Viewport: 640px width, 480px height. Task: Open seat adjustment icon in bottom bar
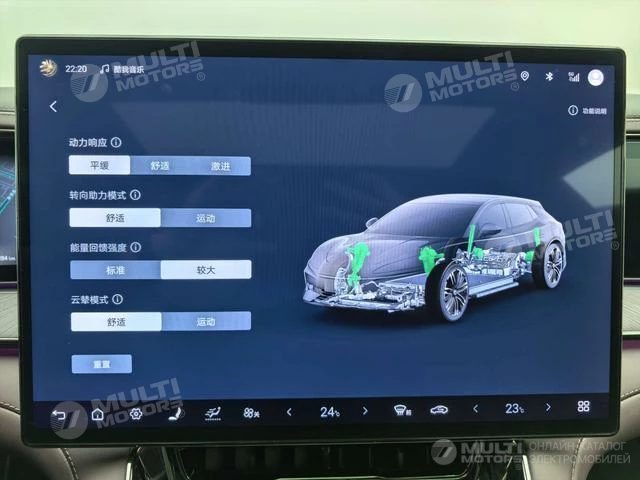173,413
